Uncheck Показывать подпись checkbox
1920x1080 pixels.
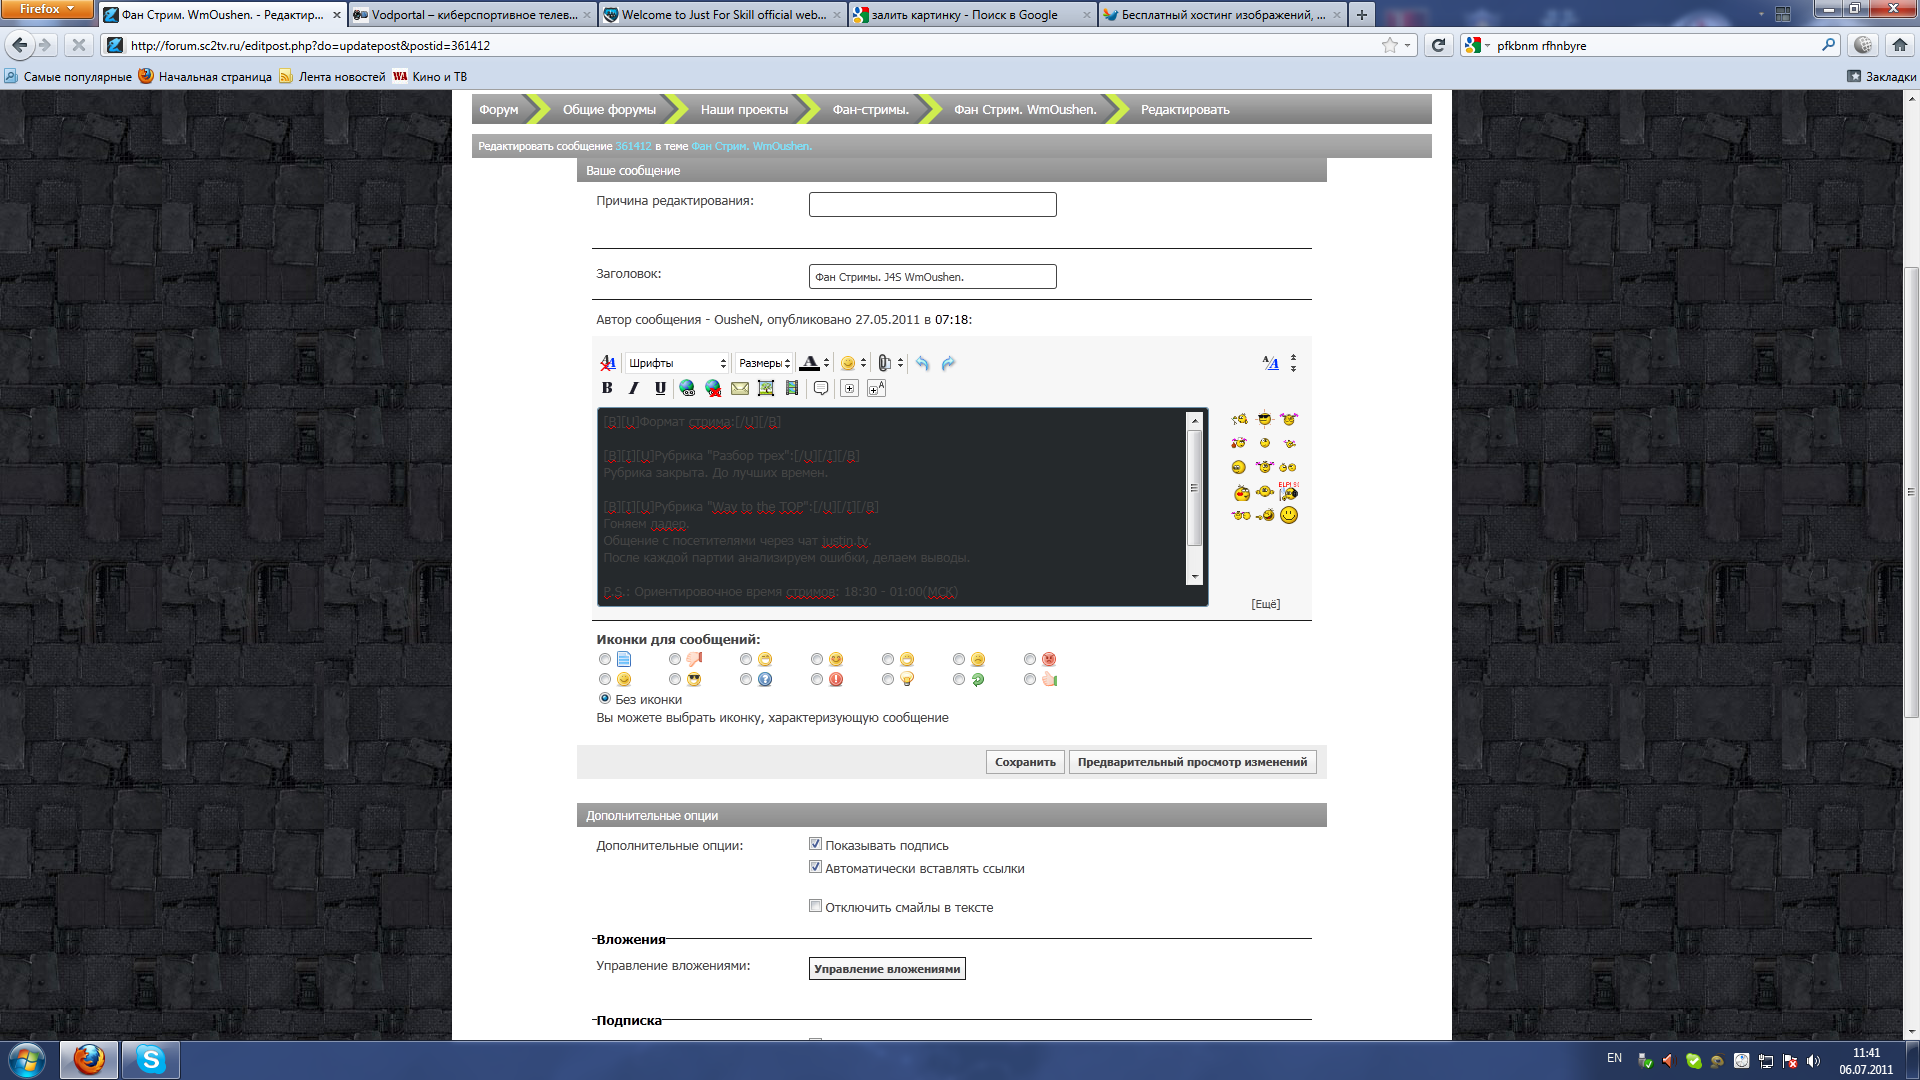click(815, 844)
